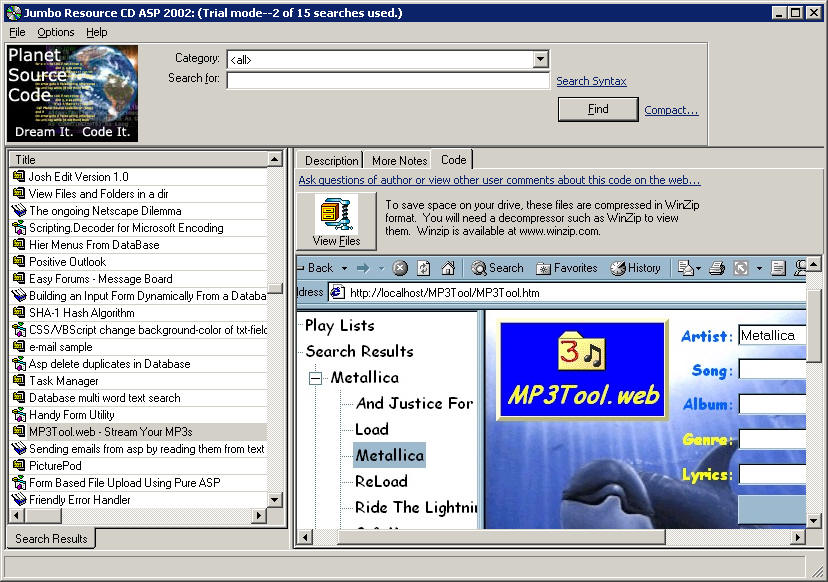Click the Genre input field

point(772,439)
